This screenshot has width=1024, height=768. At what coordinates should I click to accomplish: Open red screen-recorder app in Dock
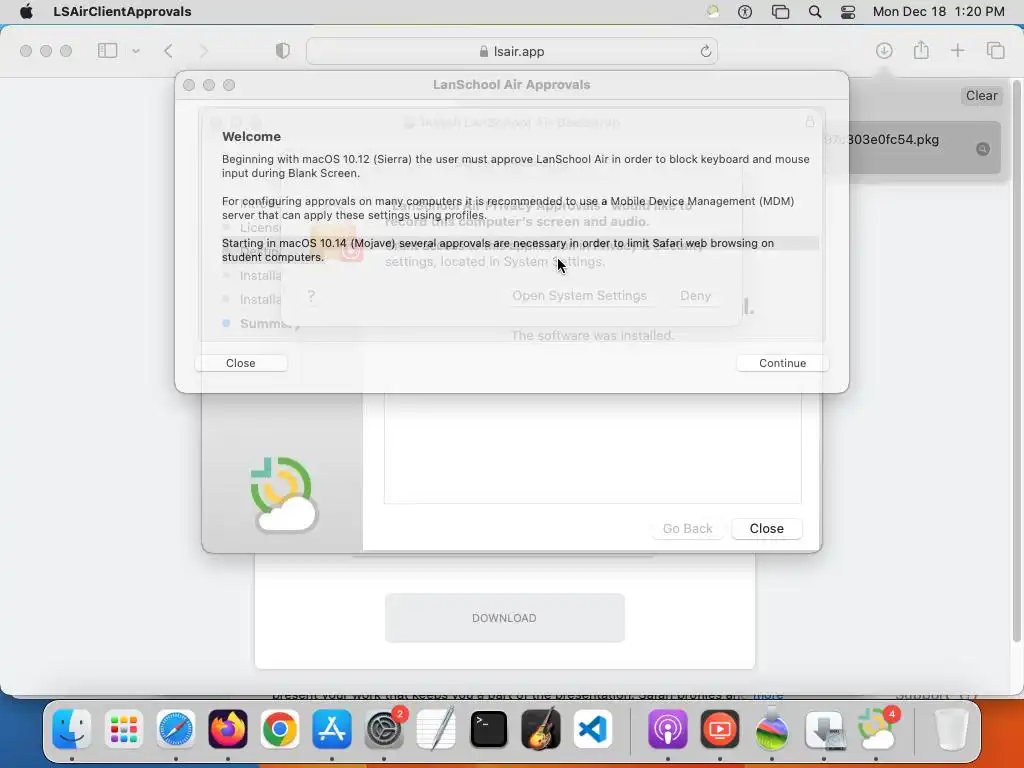click(x=720, y=729)
